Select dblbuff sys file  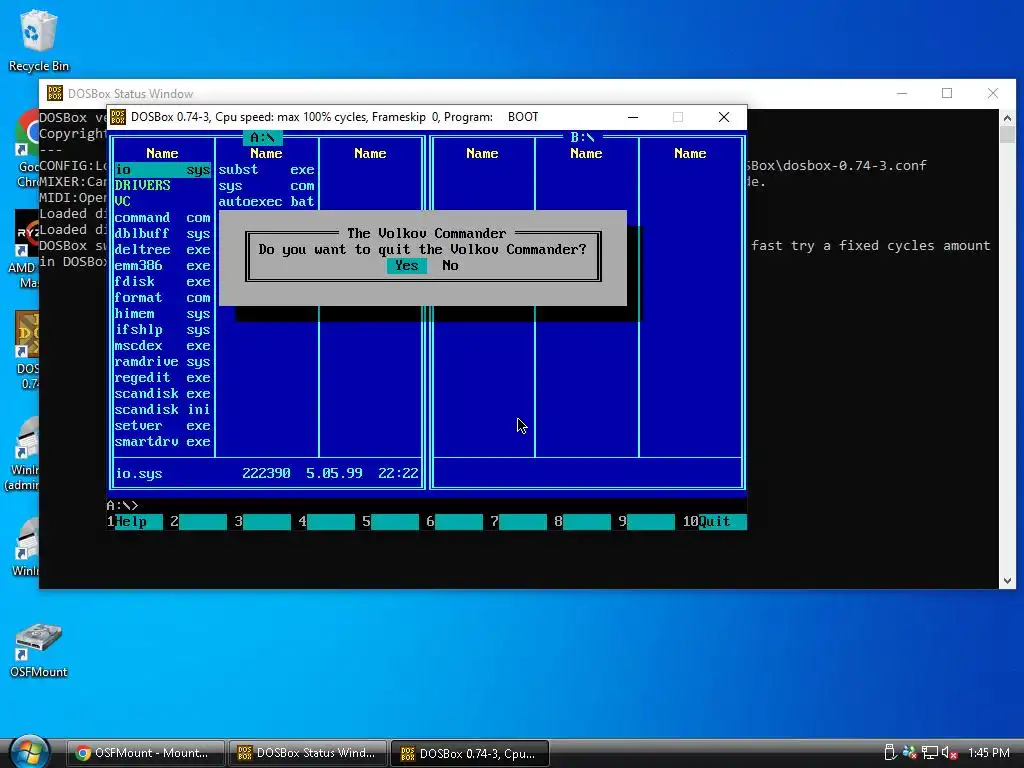point(163,234)
